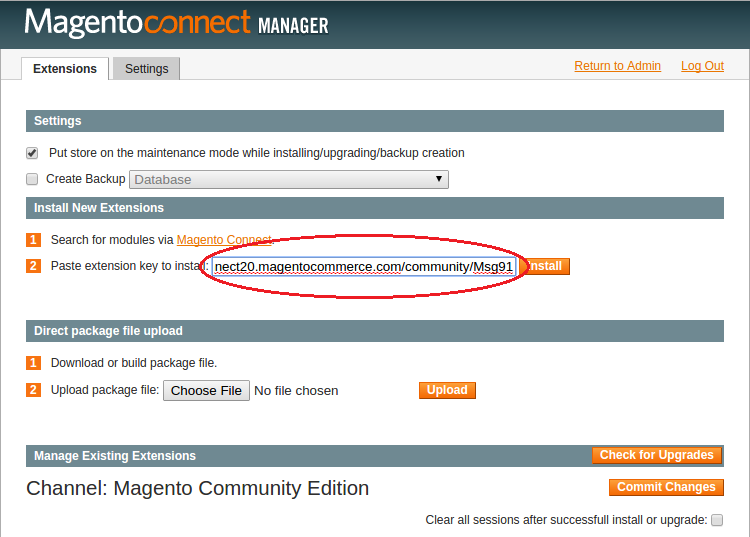Focus the extension key input field
Viewport: 750px width, 537px height.
click(364, 266)
